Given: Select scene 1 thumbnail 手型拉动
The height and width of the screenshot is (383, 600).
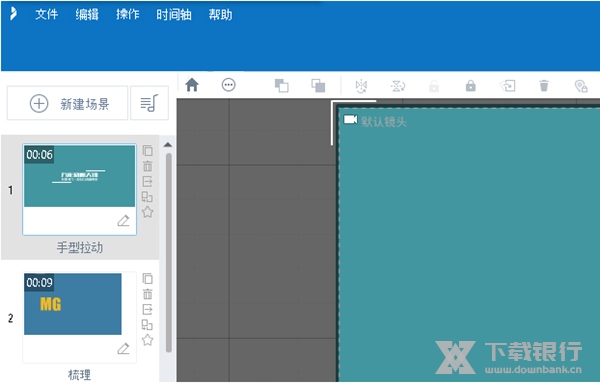Looking at the screenshot, I should (x=80, y=176).
